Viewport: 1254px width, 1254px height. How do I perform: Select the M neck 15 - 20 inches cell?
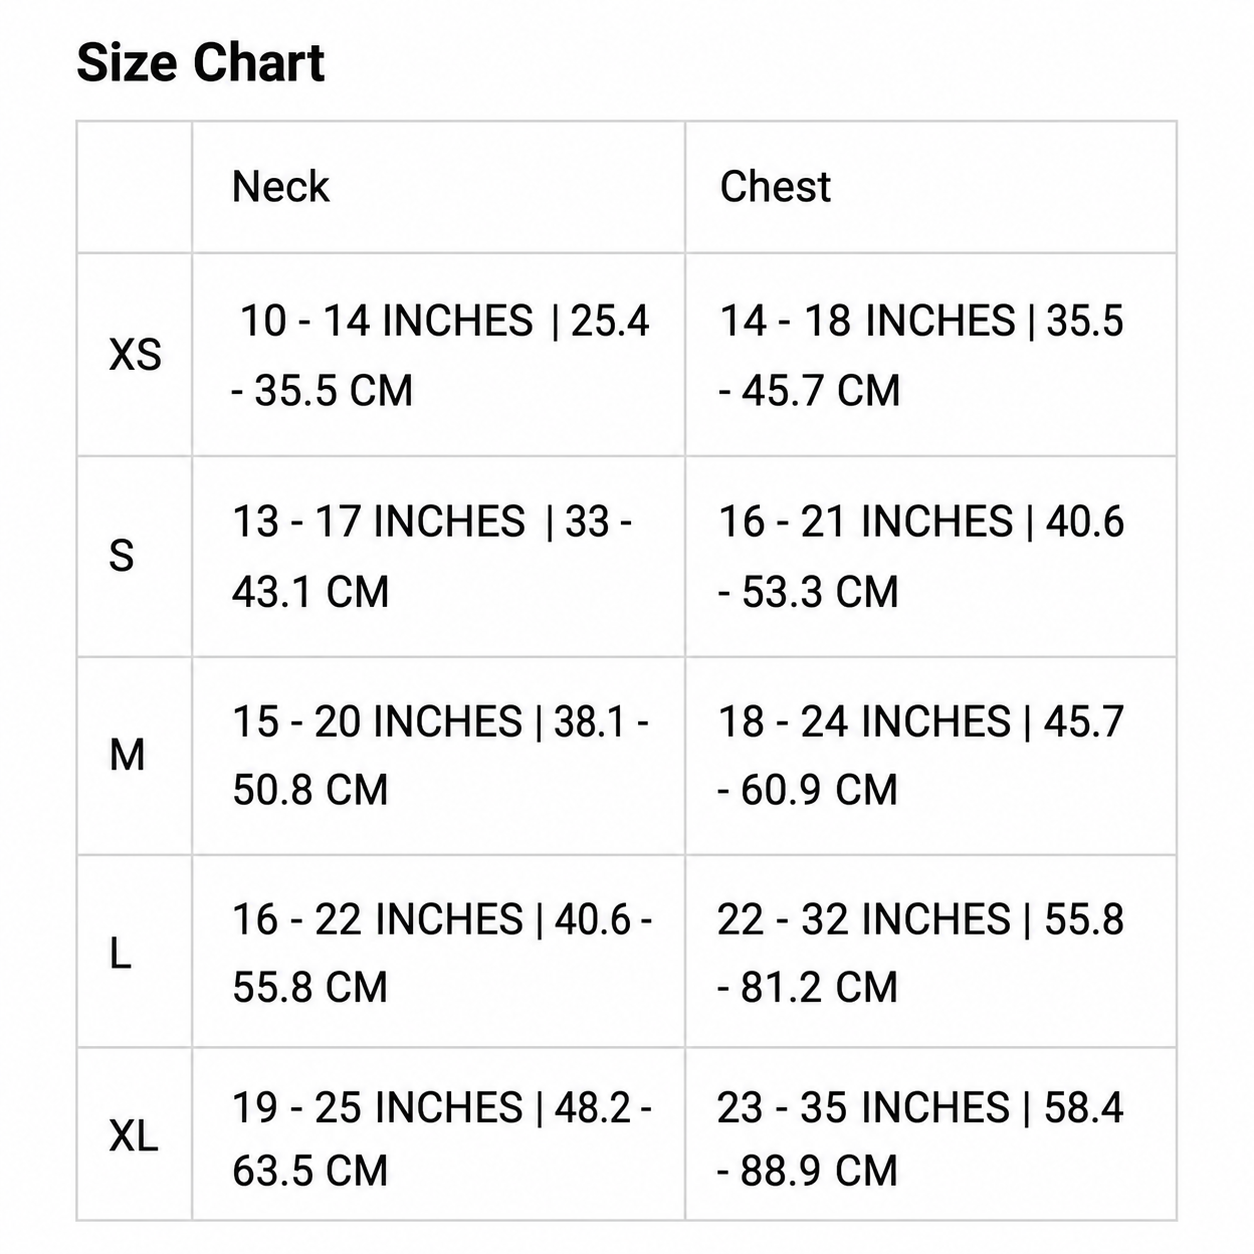(x=438, y=755)
